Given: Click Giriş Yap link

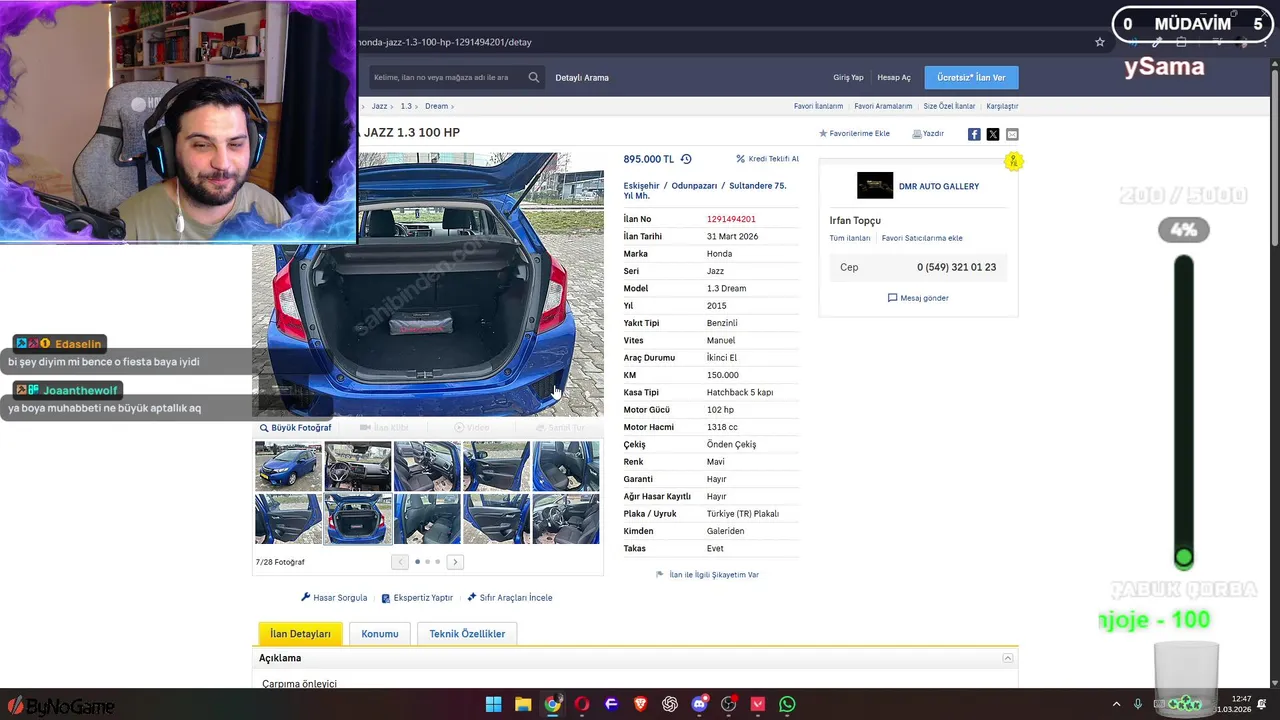Looking at the screenshot, I should (848, 77).
